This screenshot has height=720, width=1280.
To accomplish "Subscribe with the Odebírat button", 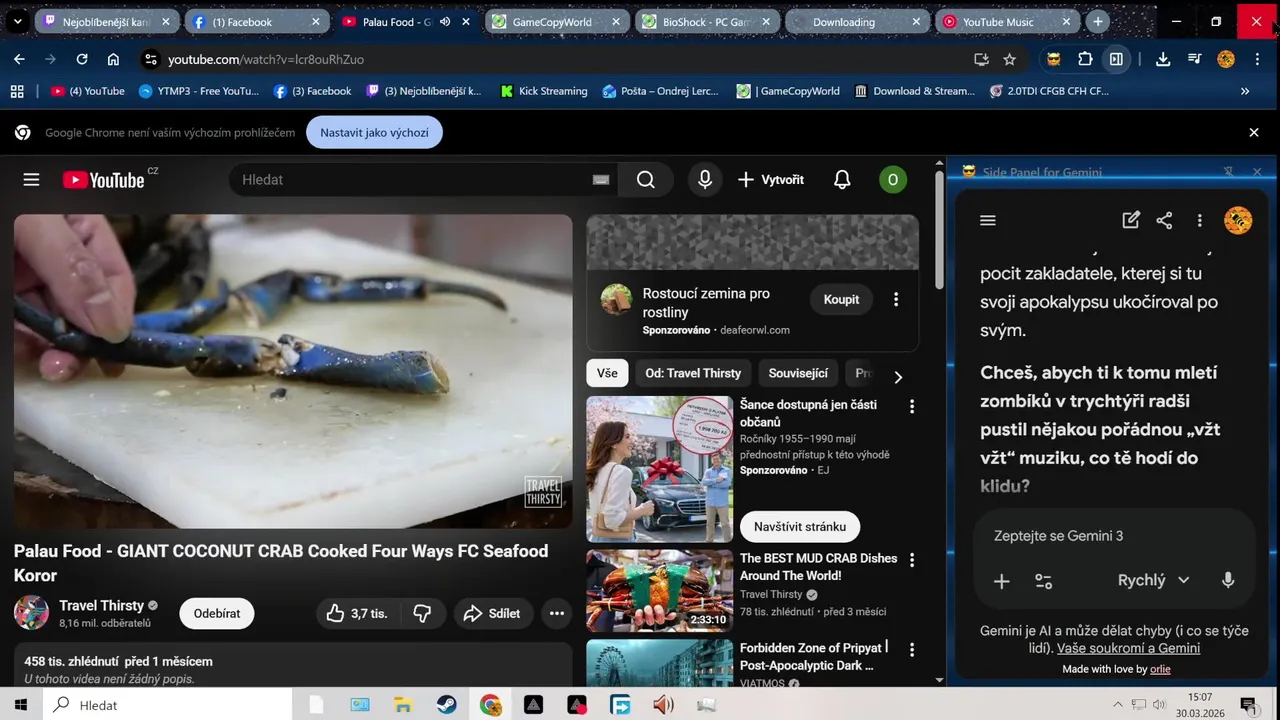I will pos(217,613).
